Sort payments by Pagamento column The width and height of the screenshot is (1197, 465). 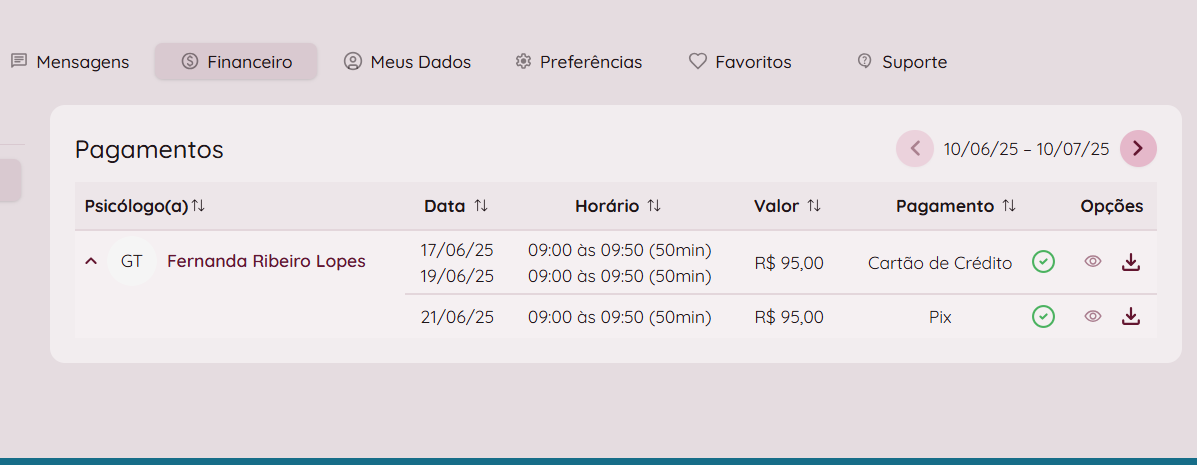click(1009, 206)
